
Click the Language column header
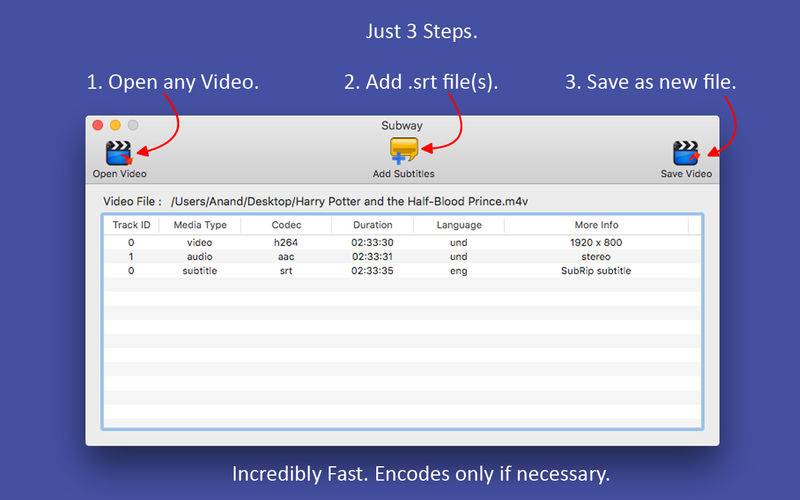click(459, 225)
